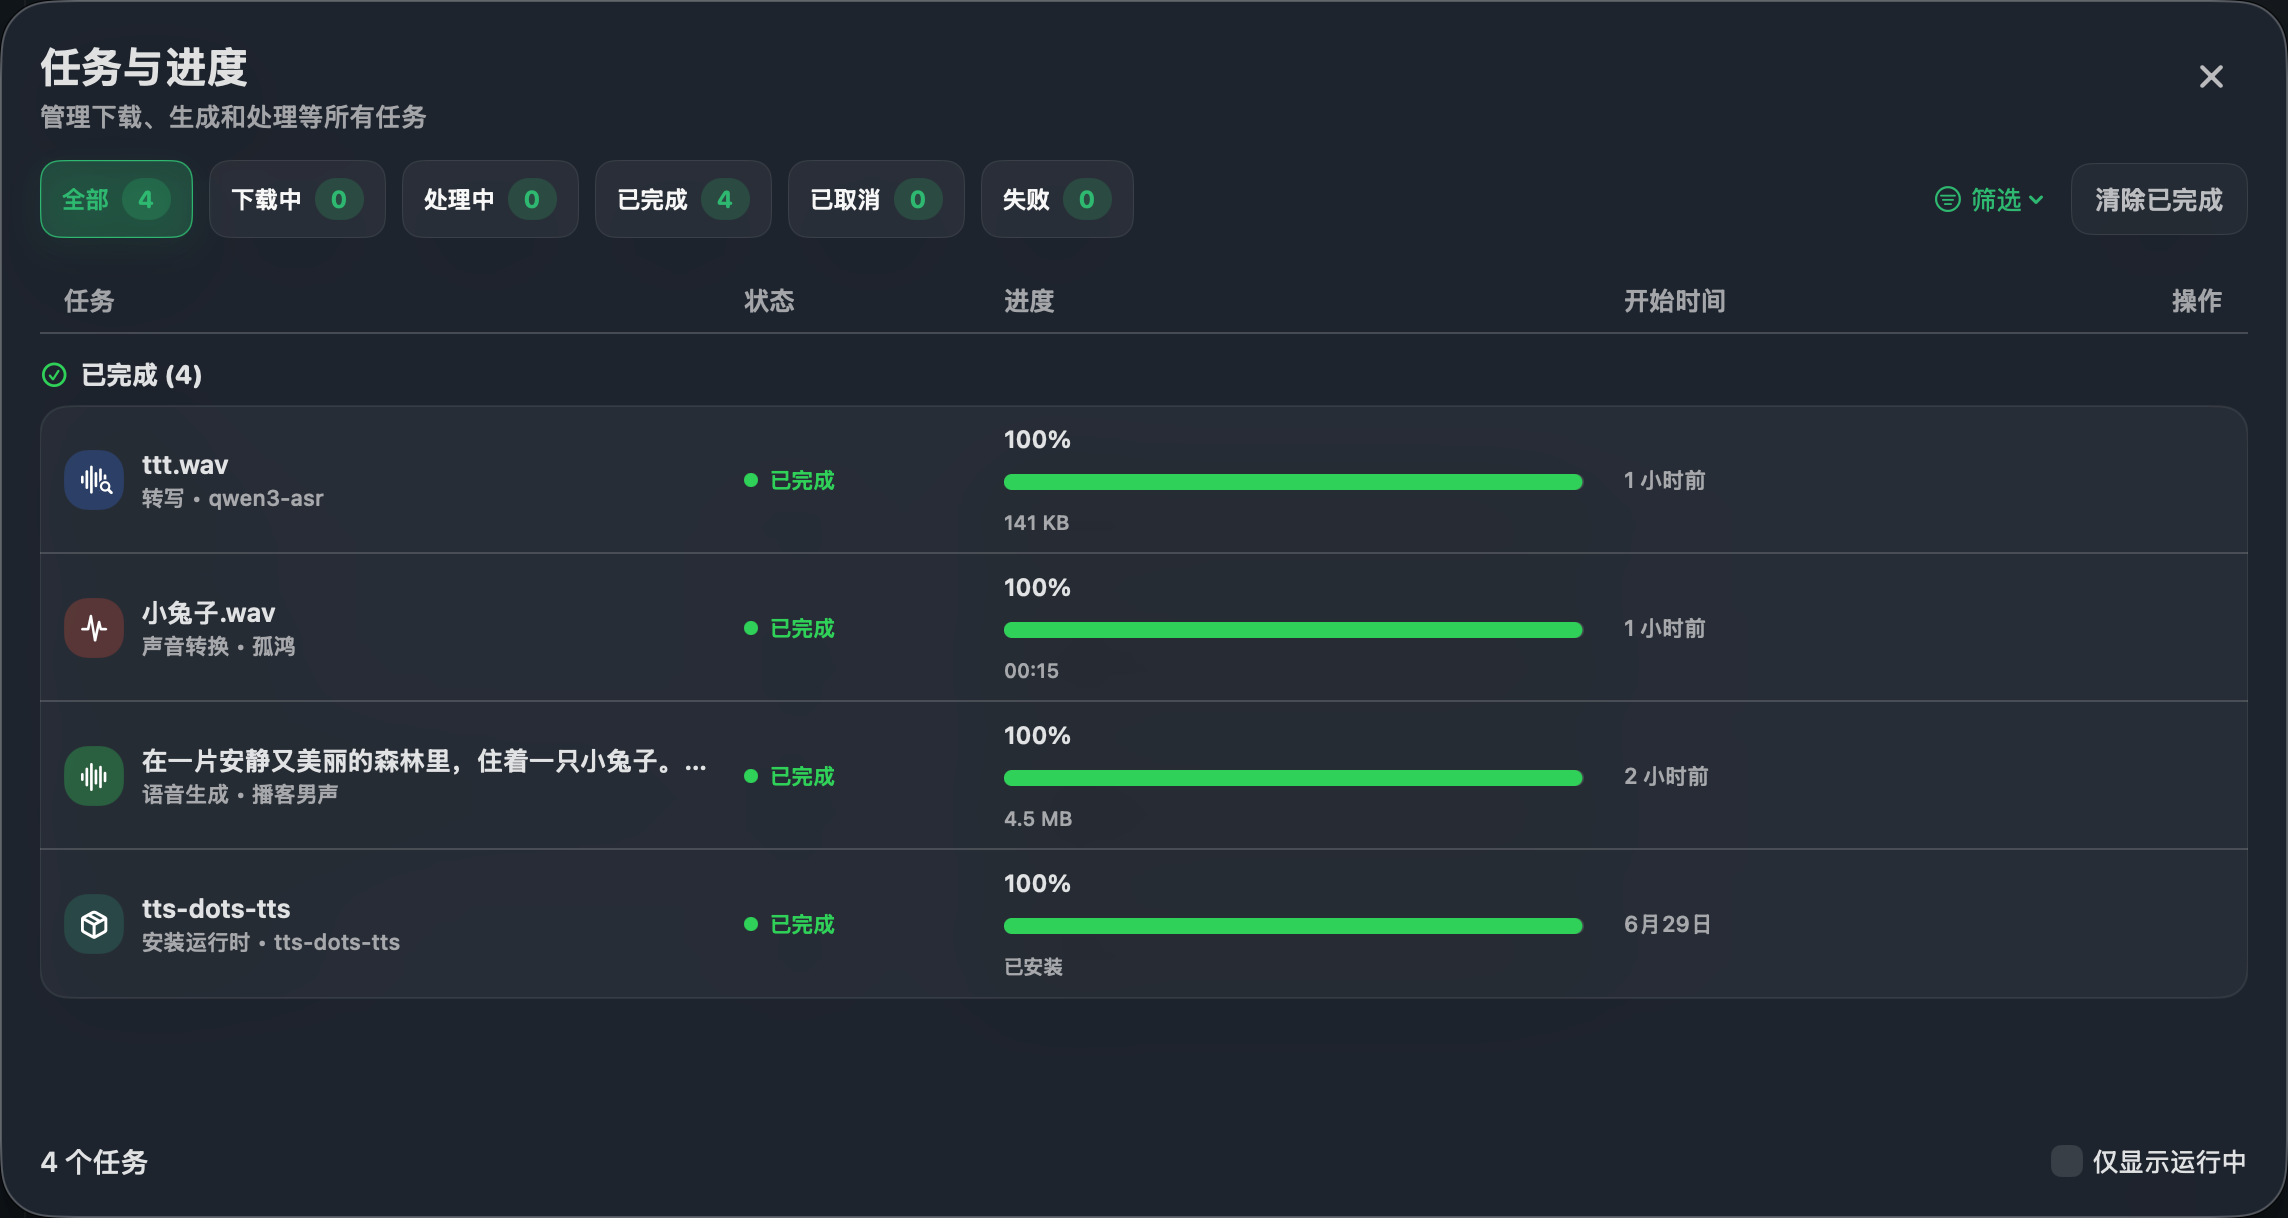This screenshot has height=1218, width=2288.
Task: Click the 进度 column header
Action: [1029, 301]
